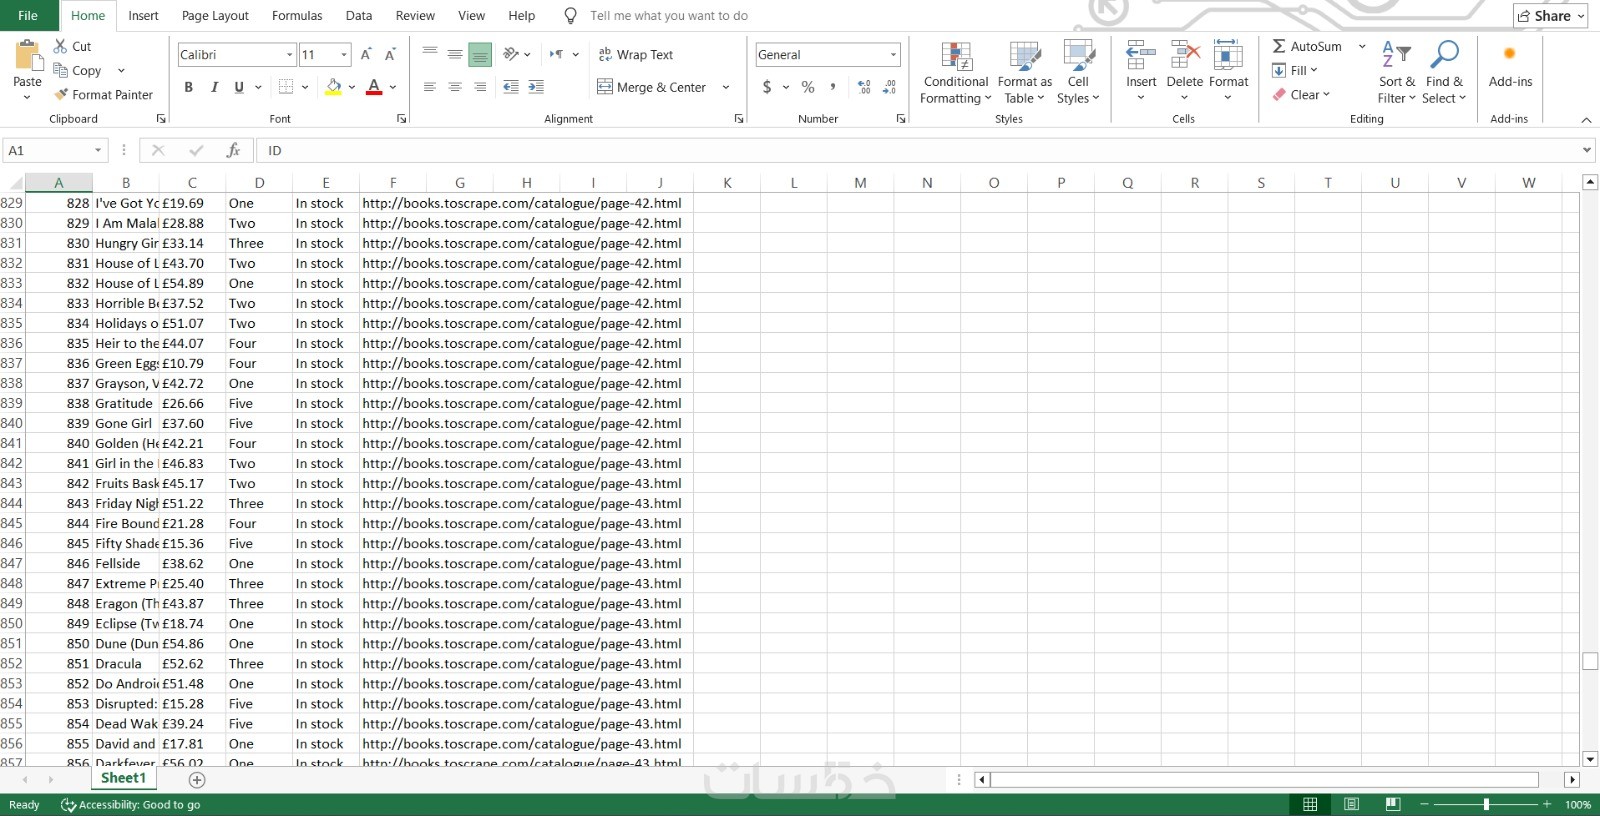Increase font size with the larger A
Screen dimensions: 1600x816
pos(366,55)
